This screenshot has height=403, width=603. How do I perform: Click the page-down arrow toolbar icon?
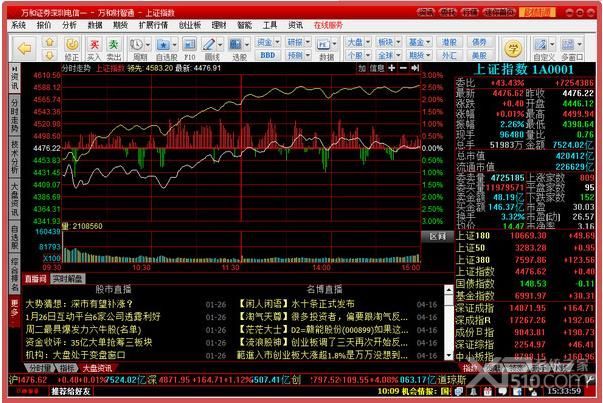(50, 55)
